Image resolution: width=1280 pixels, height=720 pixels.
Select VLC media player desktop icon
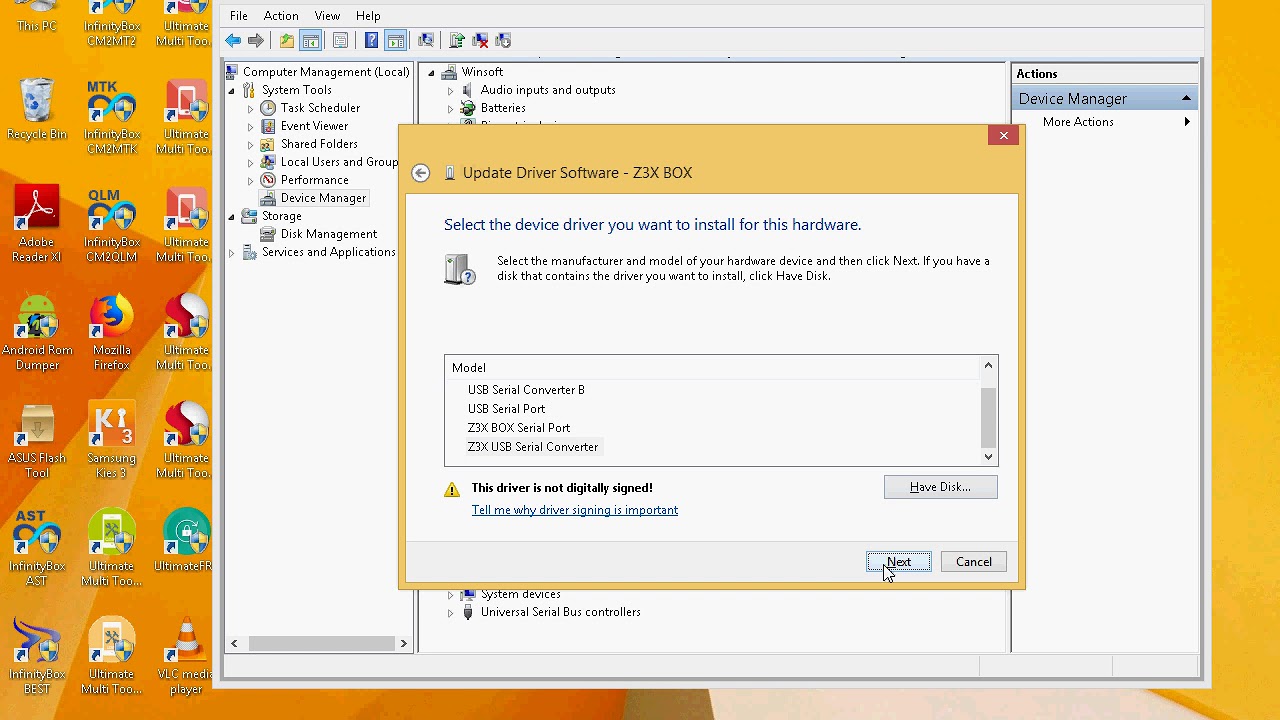pyautogui.click(x=186, y=656)
